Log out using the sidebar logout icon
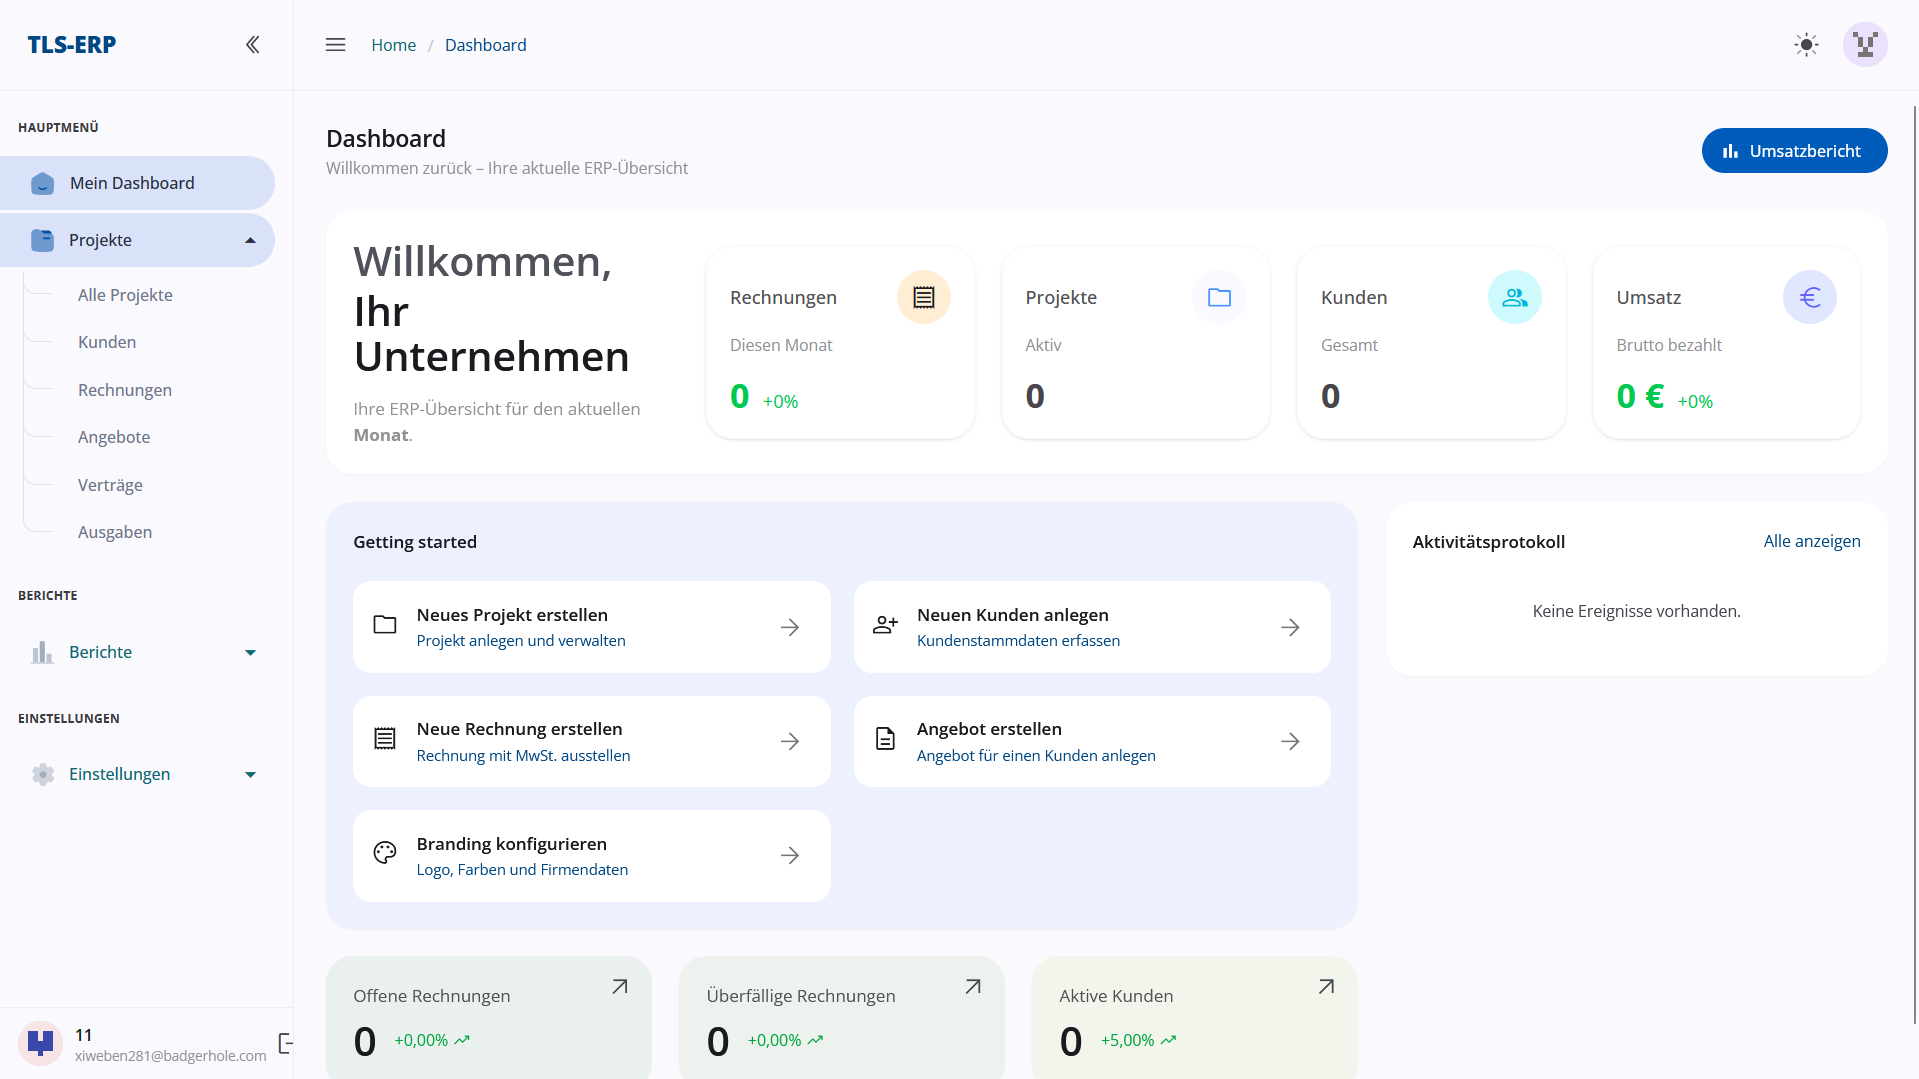1919x1079 pixels. (285, 1044)
